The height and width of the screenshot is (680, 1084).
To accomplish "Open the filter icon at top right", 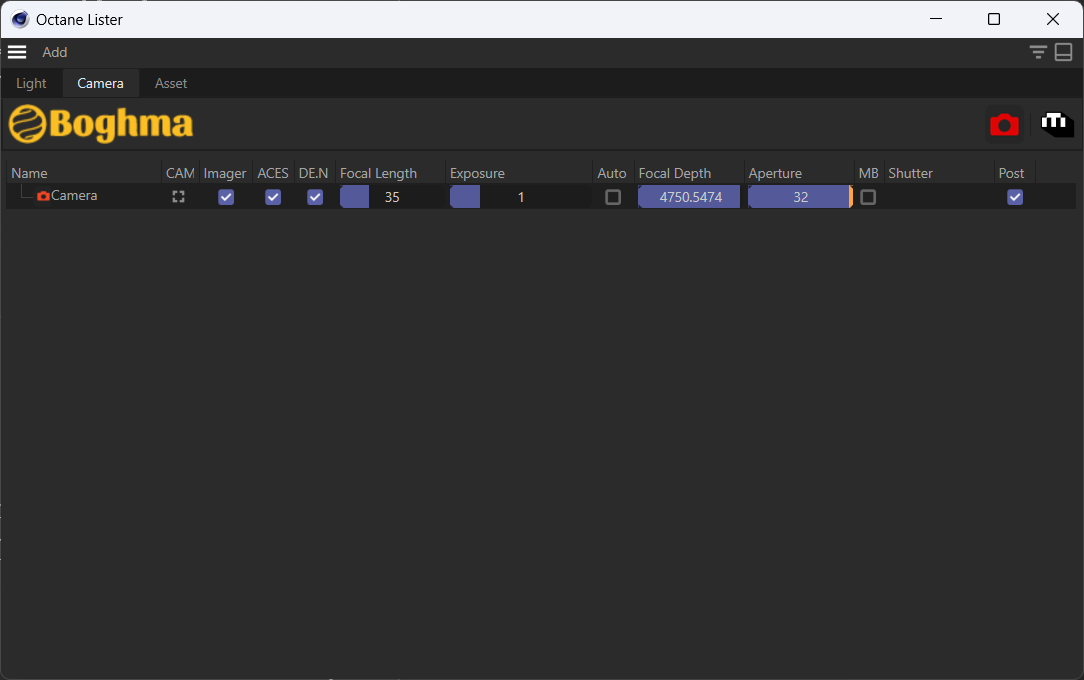I will pos(1038,52).
